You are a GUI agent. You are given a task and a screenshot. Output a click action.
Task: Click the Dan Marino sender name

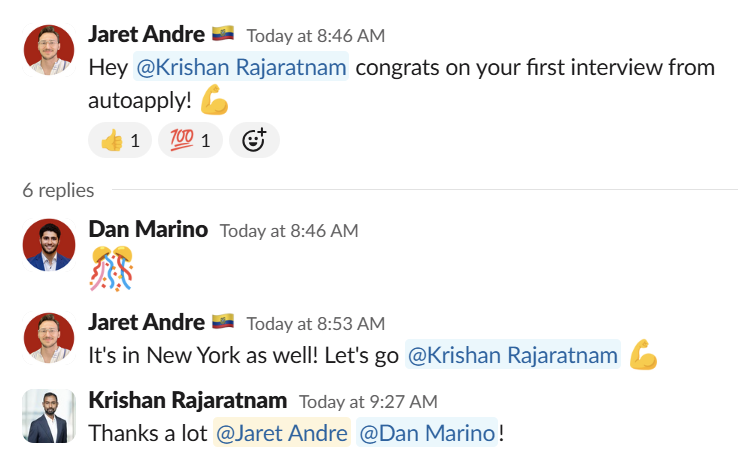[148, 229]
